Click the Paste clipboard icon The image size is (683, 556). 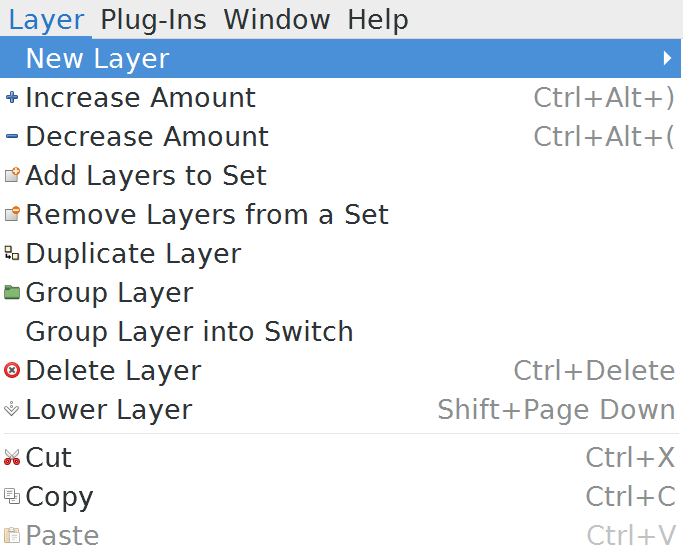tap(12, 536)
